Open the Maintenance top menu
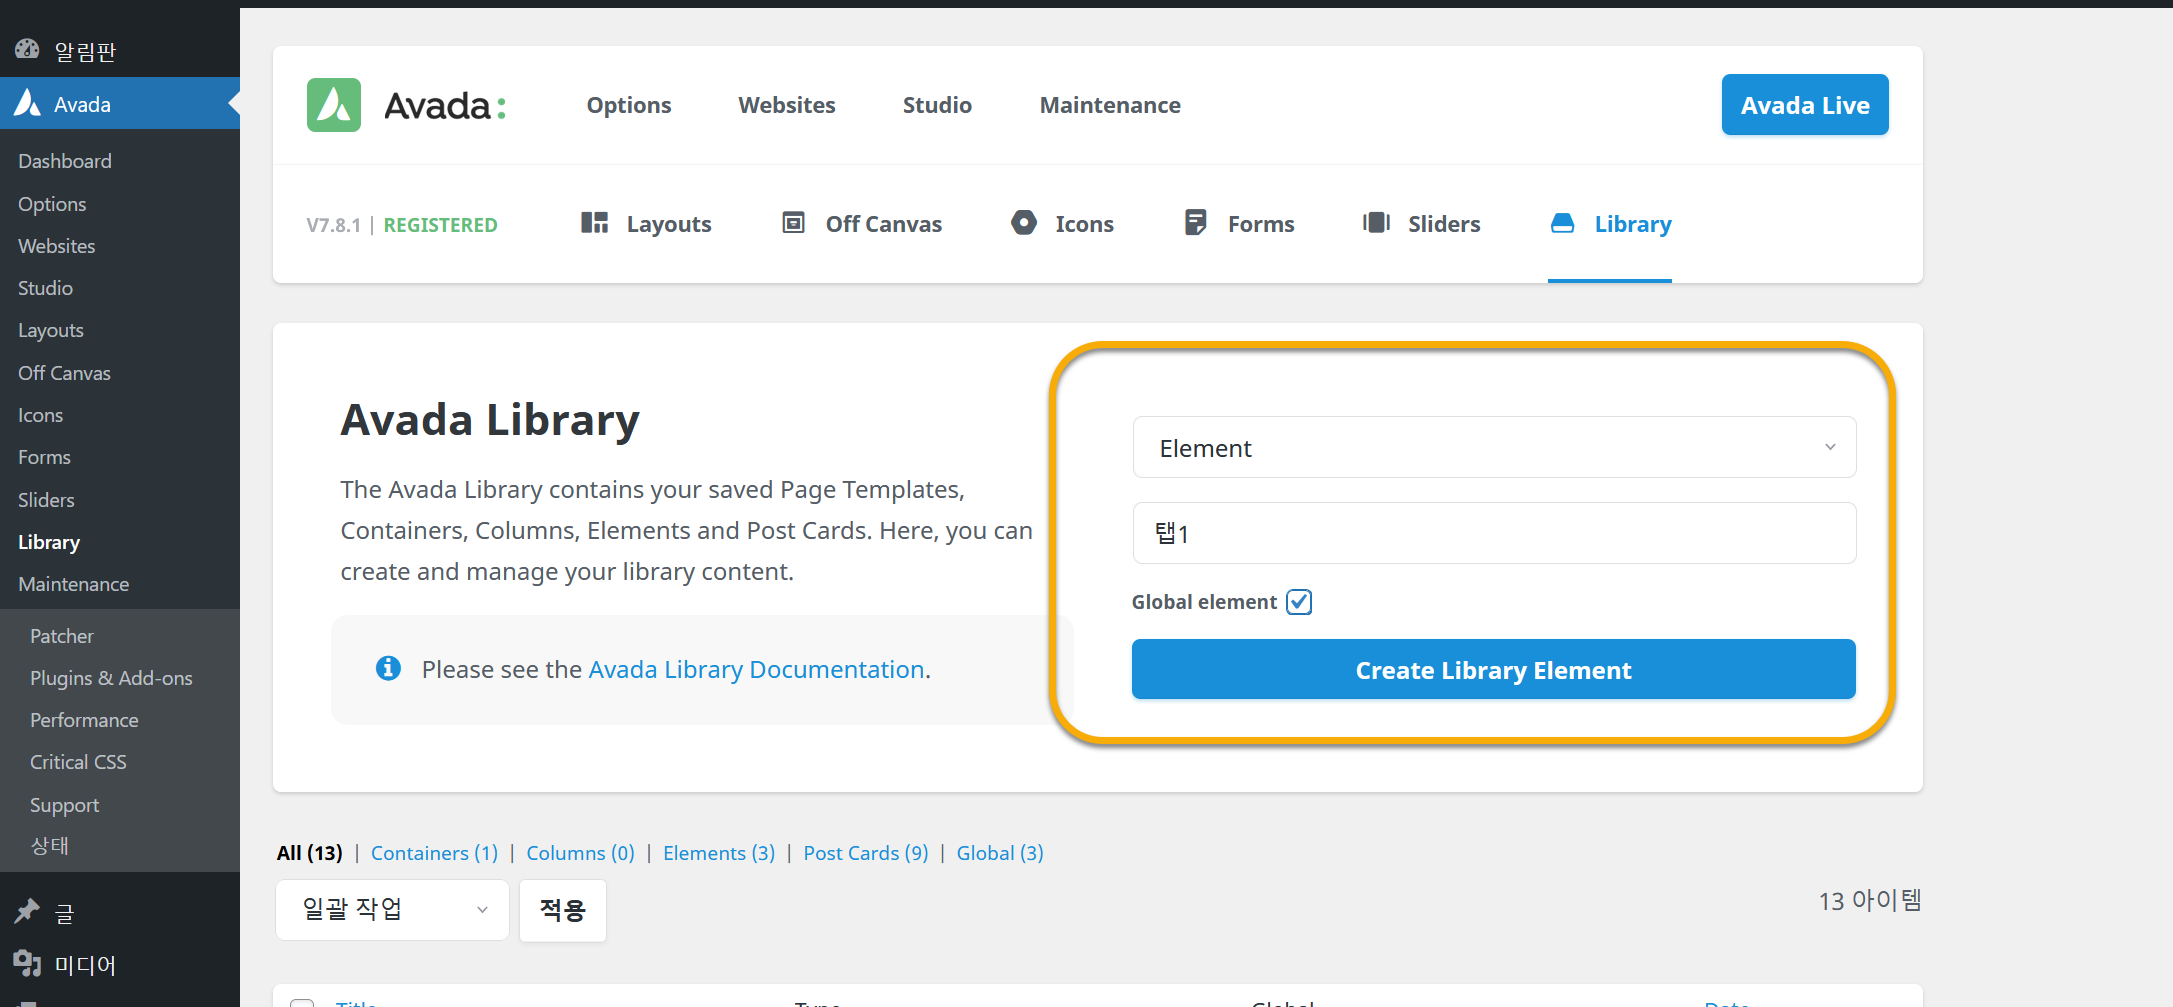Screen dimensions: 2173x1007 (1110, 105)
